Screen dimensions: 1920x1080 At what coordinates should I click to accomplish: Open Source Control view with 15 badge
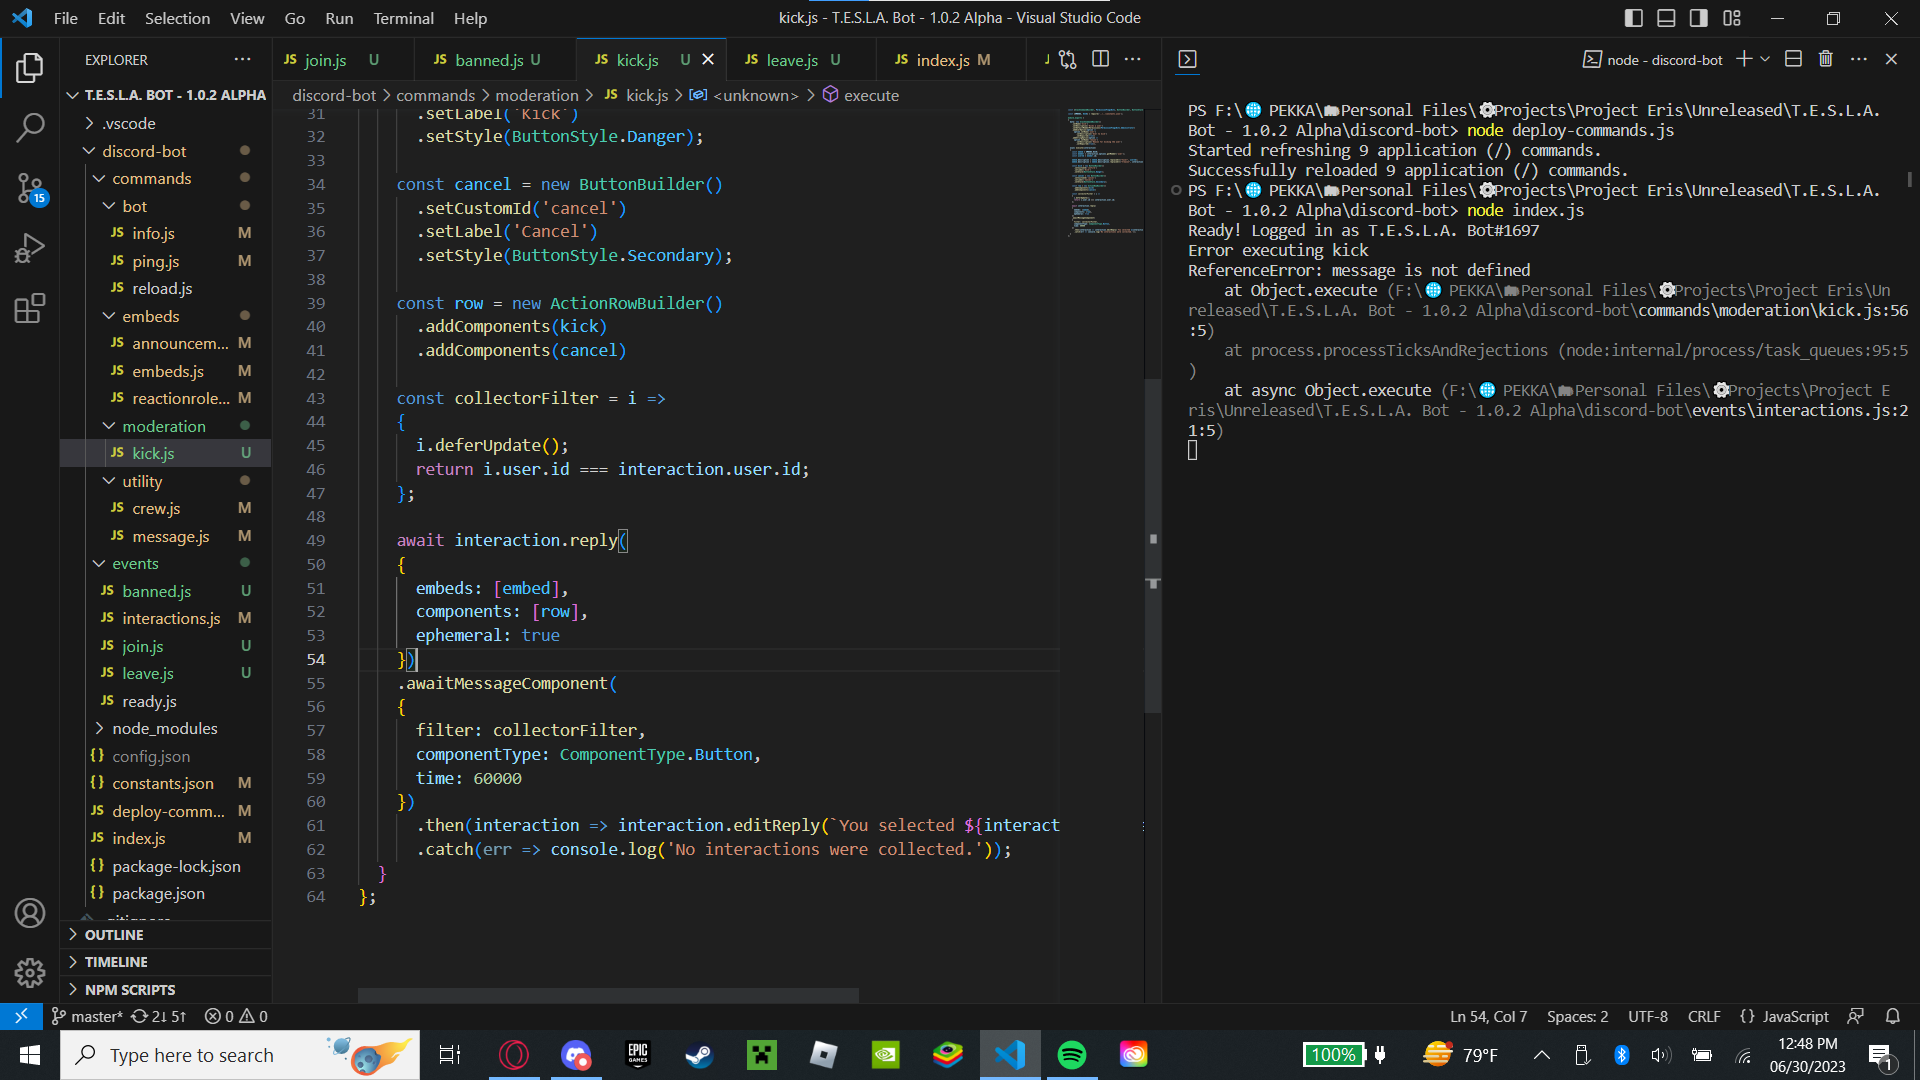coord(30,188)
